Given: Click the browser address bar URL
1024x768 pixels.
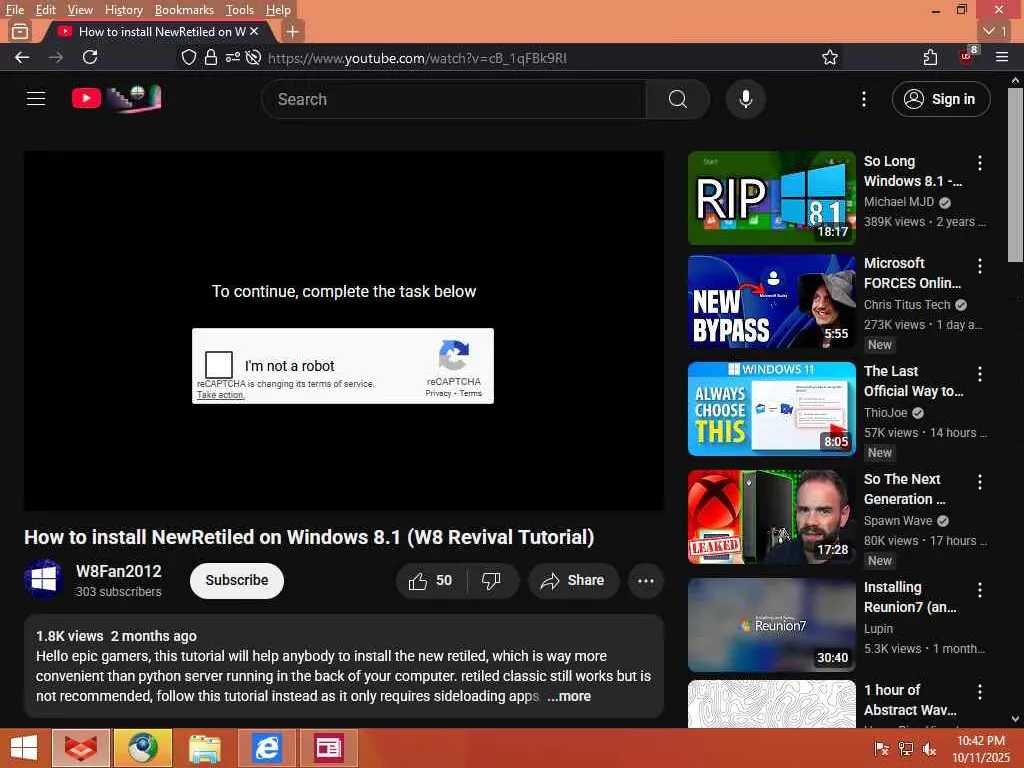Looking at the screenshot, I should (417, 58).
